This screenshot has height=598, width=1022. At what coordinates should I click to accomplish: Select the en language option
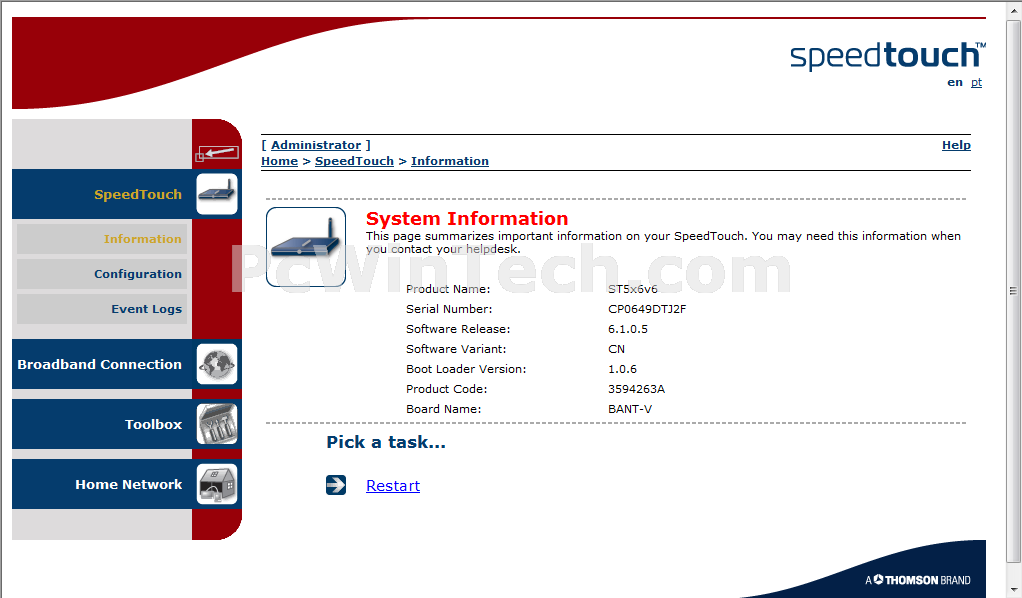(955, 82)
